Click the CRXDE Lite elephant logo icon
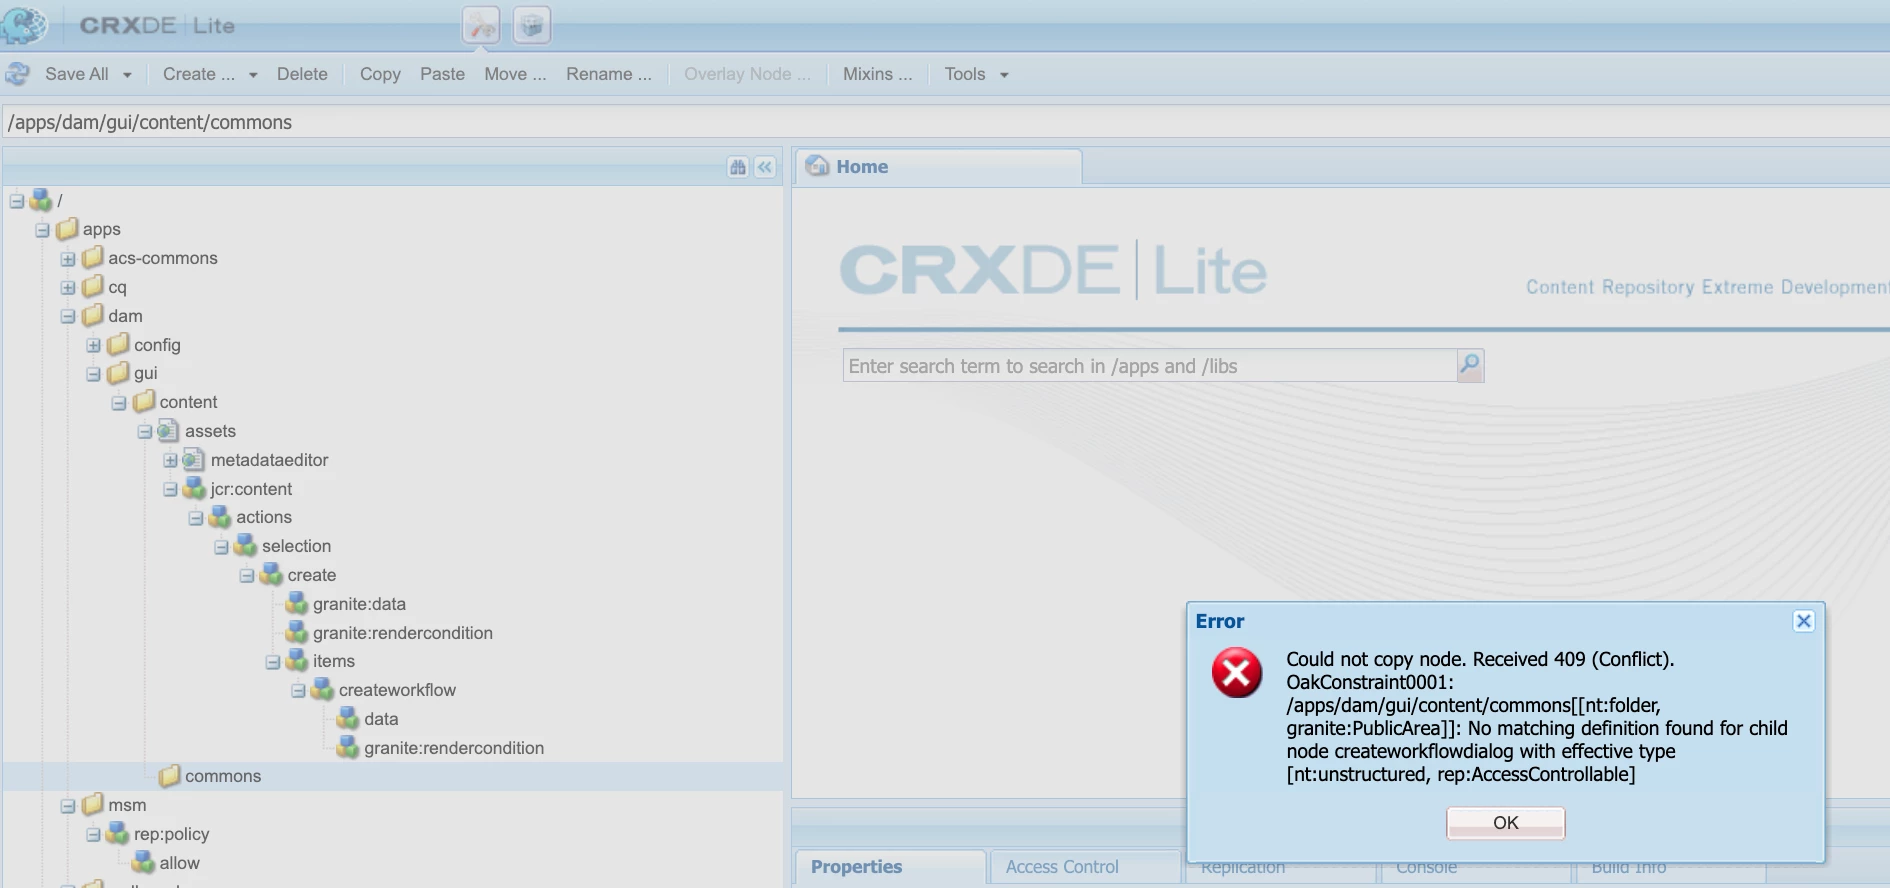Screen dimensions: 1890x888 click(x=24, y=24)
